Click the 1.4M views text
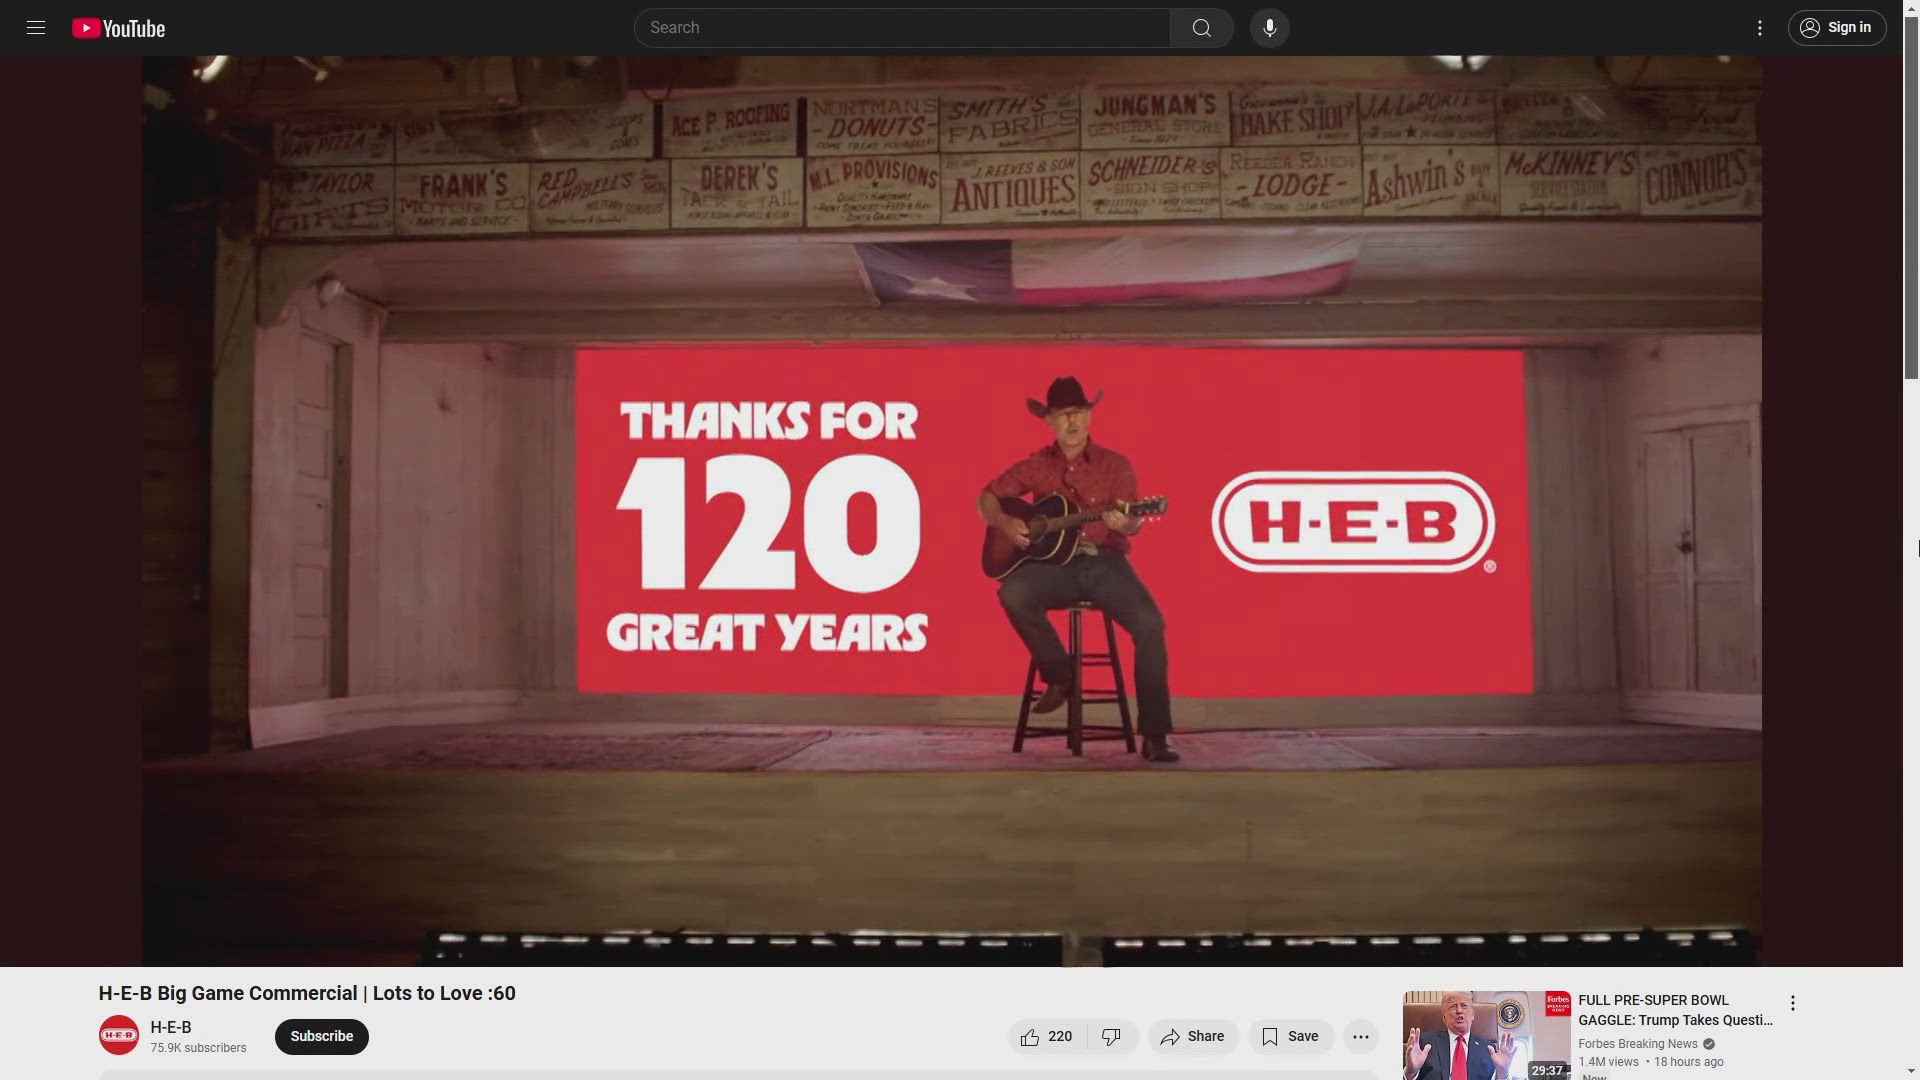This screenshot has height=1080, width=1920. [x=1608, y=1062]
